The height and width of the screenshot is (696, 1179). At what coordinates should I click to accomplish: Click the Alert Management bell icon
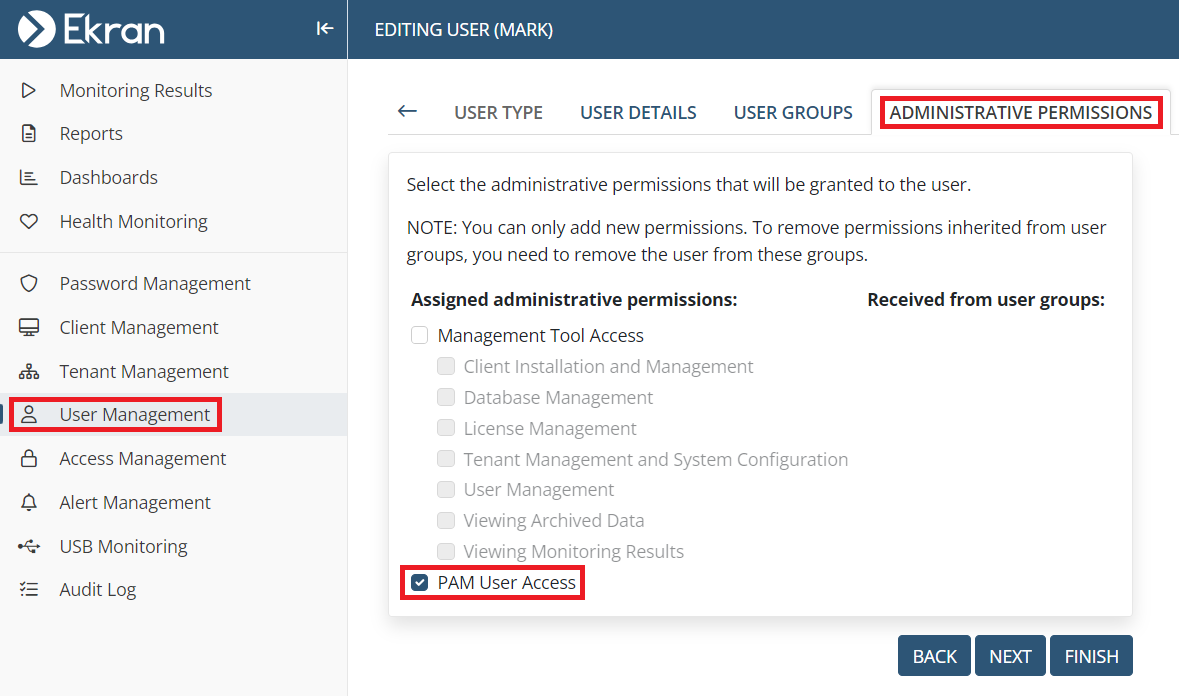pos(29,503)
